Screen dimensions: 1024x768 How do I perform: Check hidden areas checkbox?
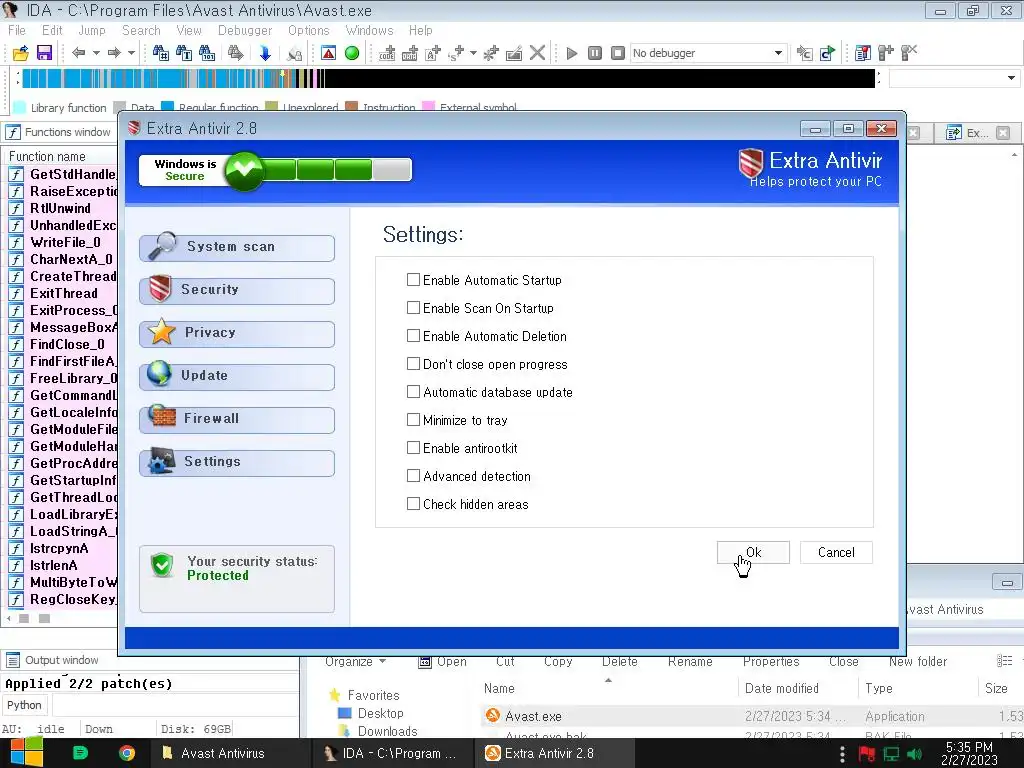click(413, 504)
